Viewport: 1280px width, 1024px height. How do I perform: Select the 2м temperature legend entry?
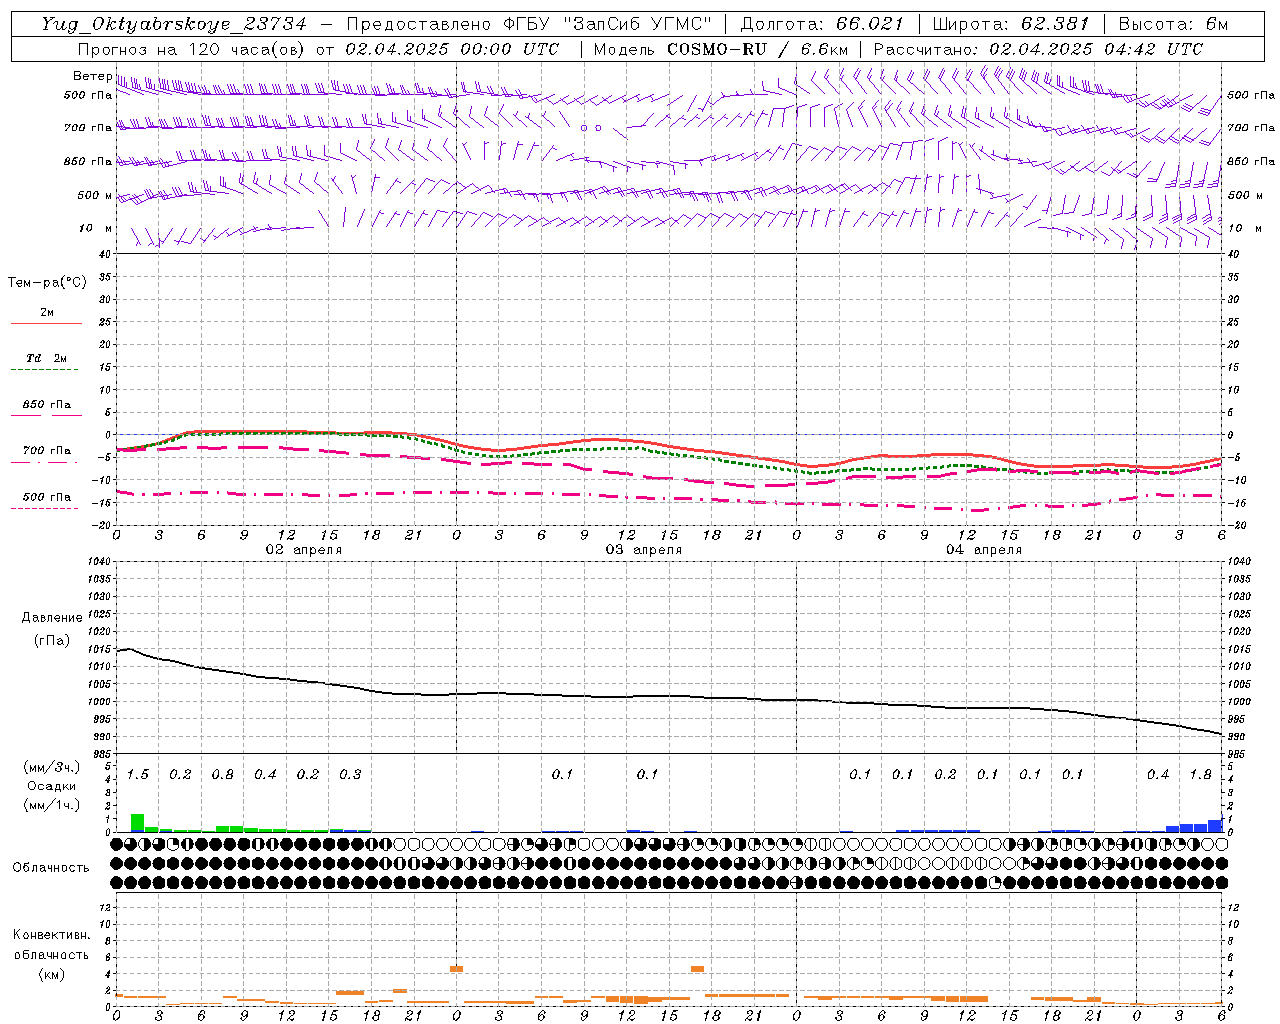(x=47, y=312)
